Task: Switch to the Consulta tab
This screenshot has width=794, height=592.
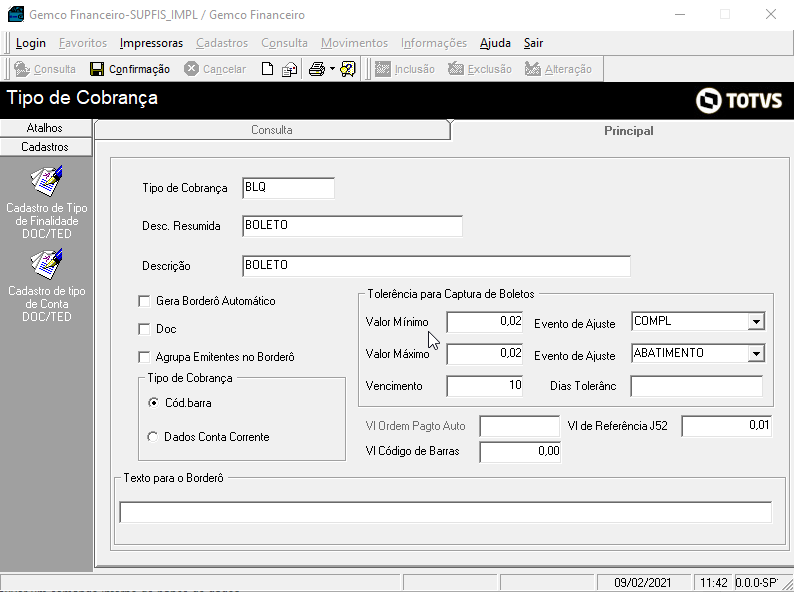Action: point(272,130)
